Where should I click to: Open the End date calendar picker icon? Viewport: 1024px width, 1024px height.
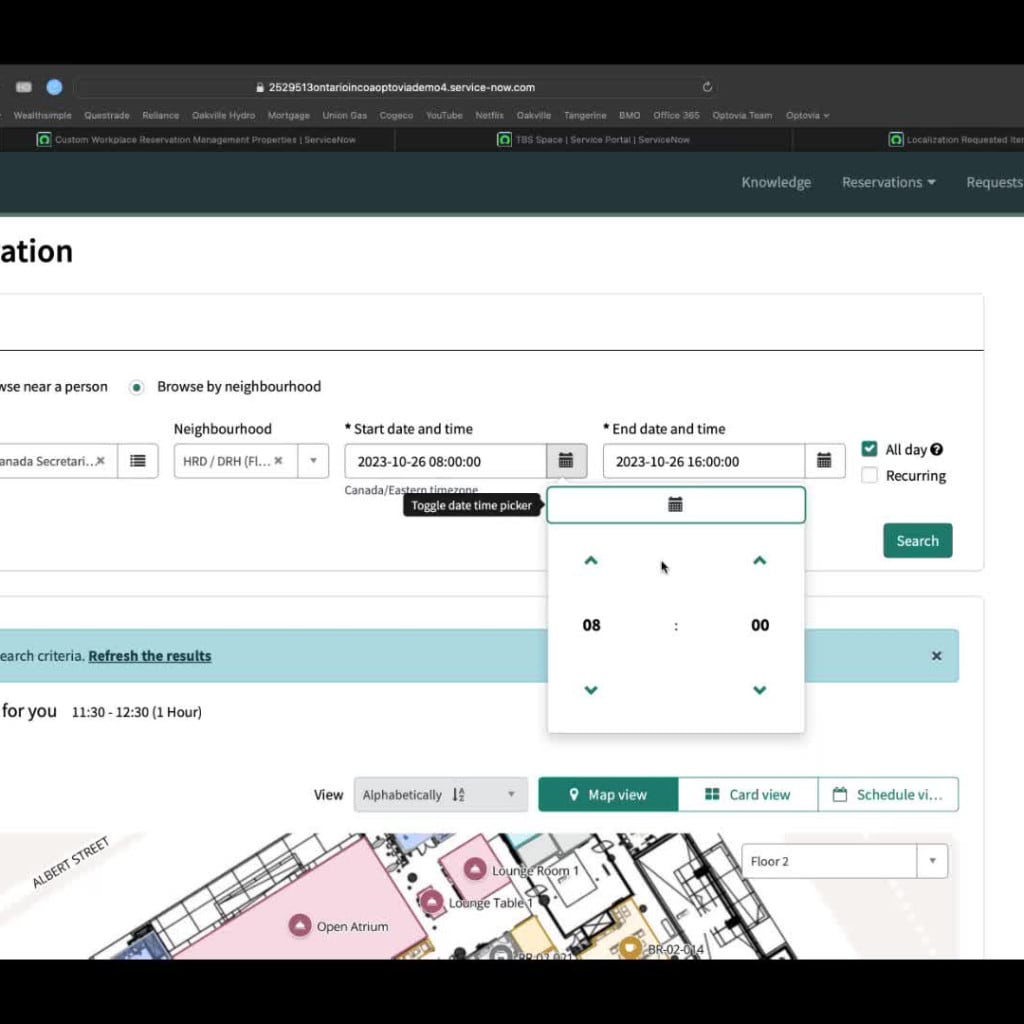pos(824,461)
